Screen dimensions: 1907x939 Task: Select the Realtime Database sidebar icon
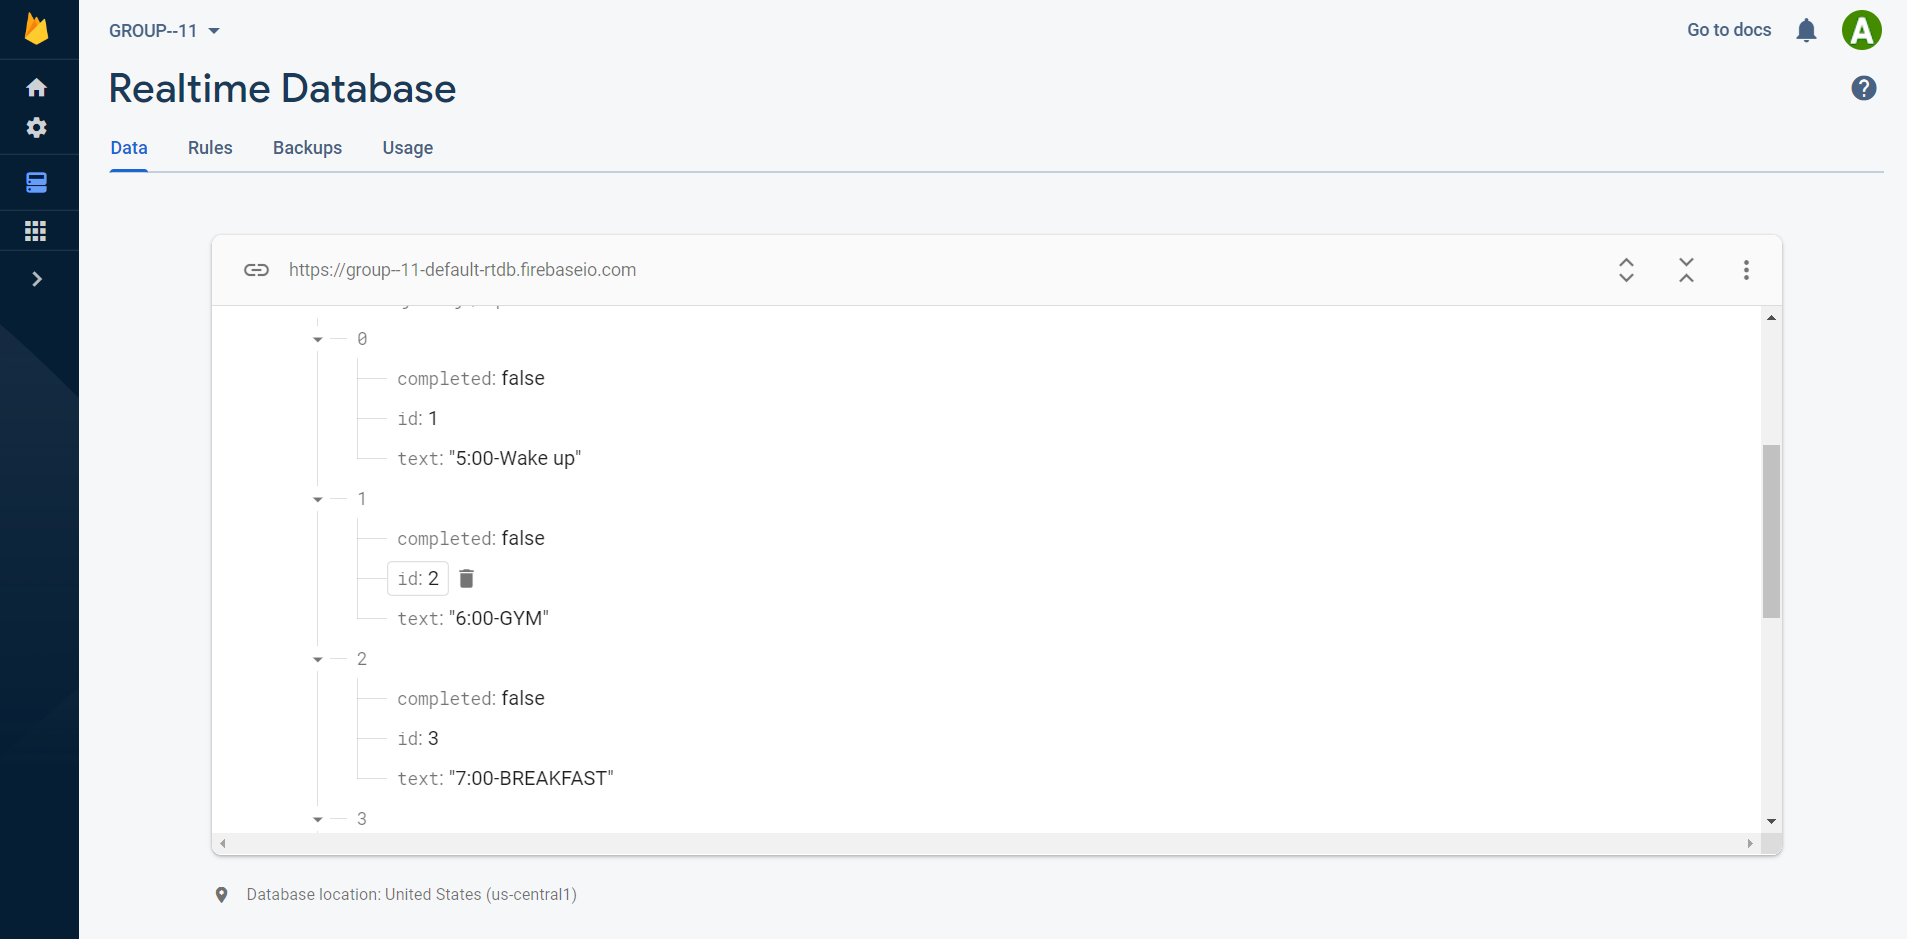[x=37, y=182]
